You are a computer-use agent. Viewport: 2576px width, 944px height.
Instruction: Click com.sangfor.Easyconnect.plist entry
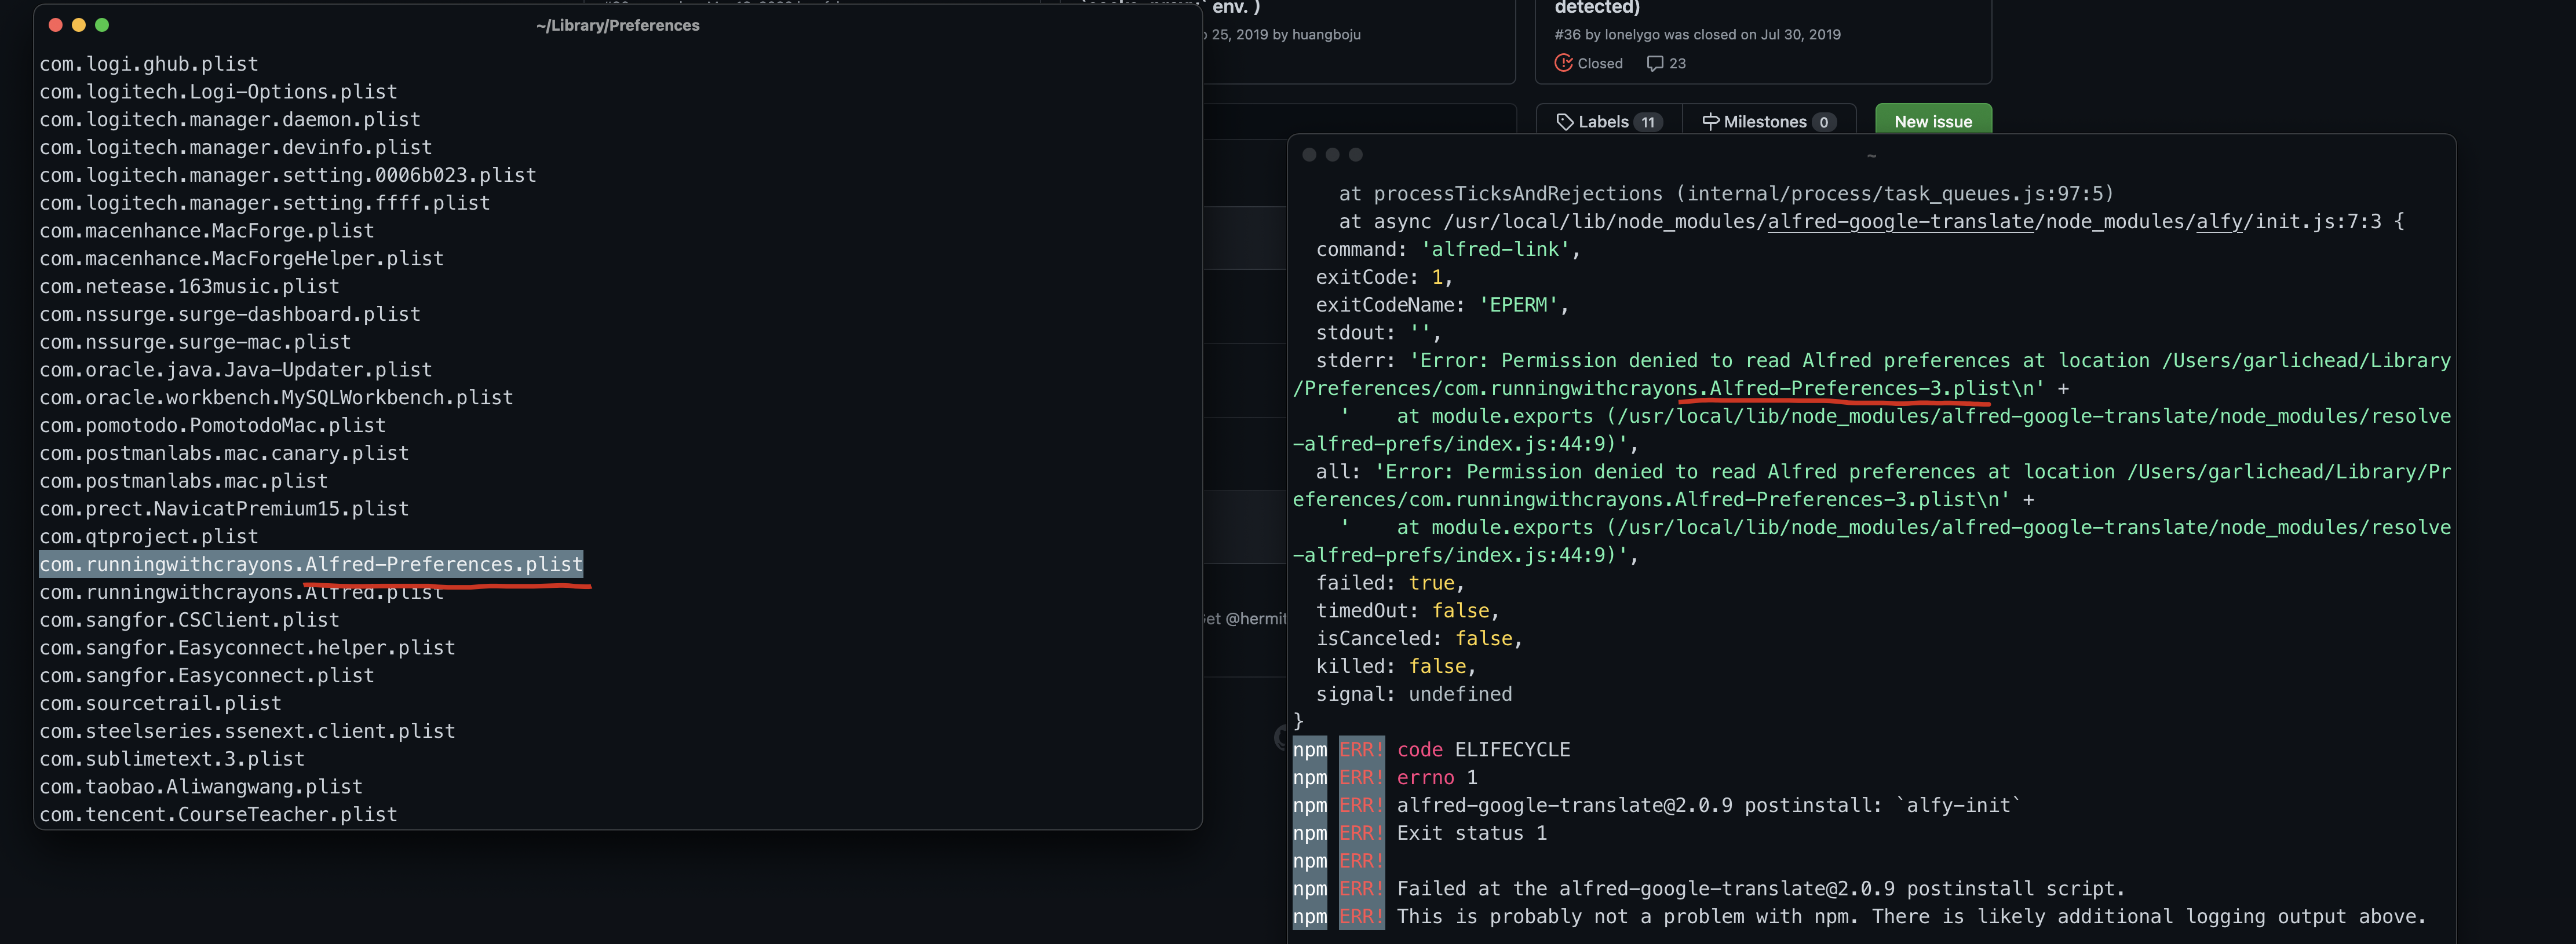coord(207,676)
